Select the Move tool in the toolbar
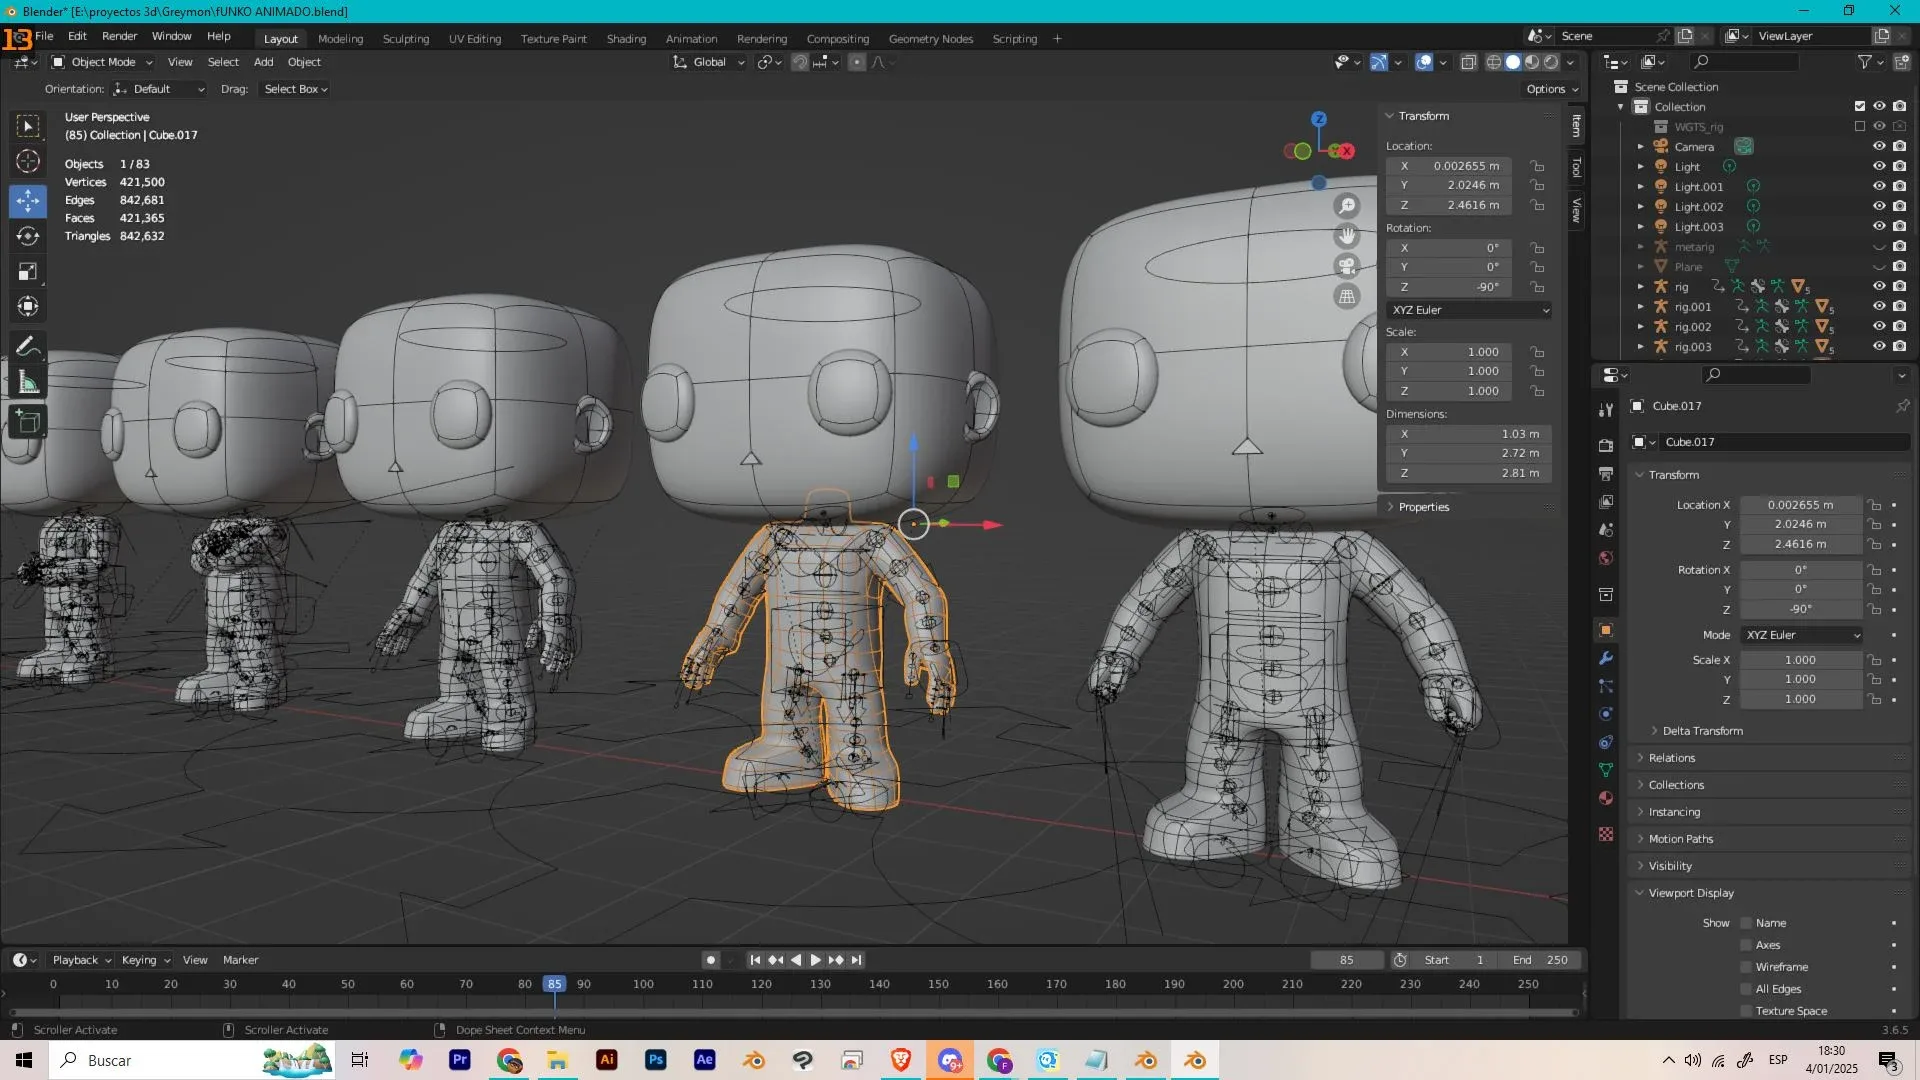1920x1080 pixels. (28, 201)
